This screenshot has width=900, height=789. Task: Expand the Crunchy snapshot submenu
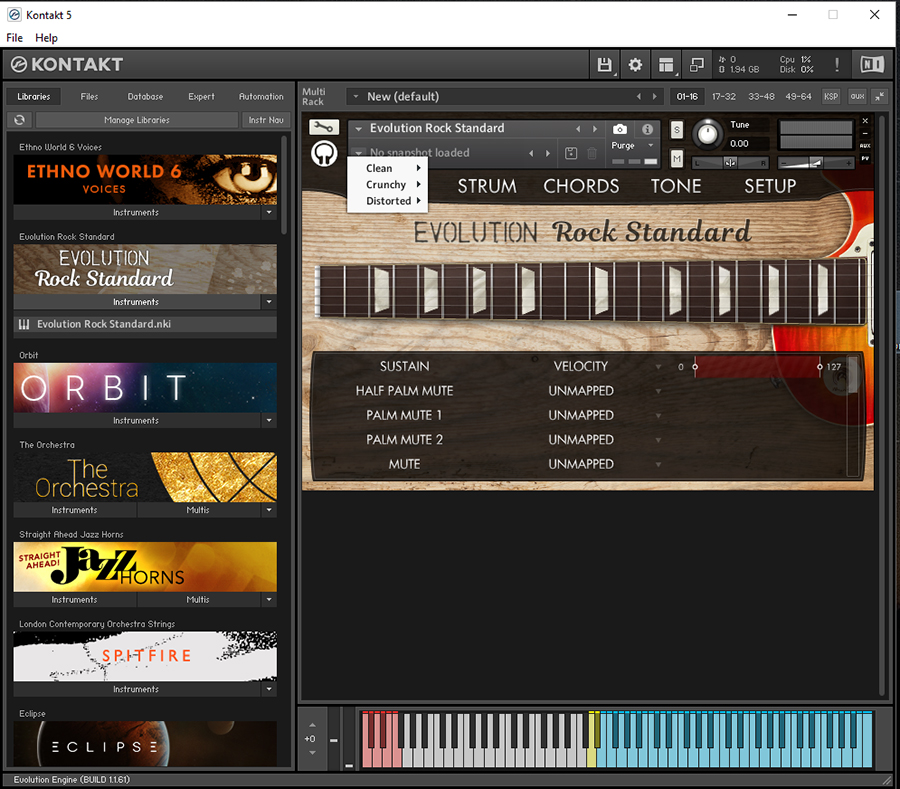(386, 185)
